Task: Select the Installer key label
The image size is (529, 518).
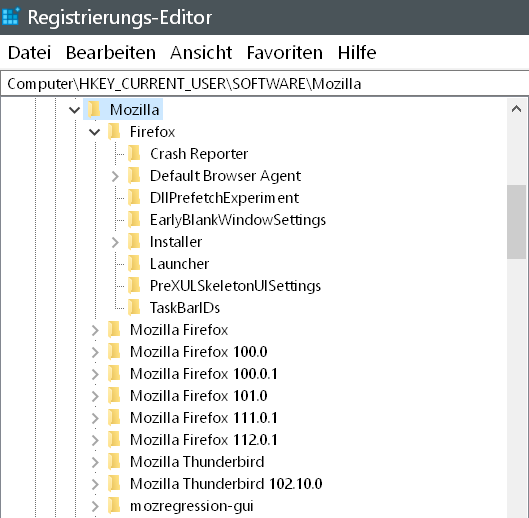Action: [176, 242]
